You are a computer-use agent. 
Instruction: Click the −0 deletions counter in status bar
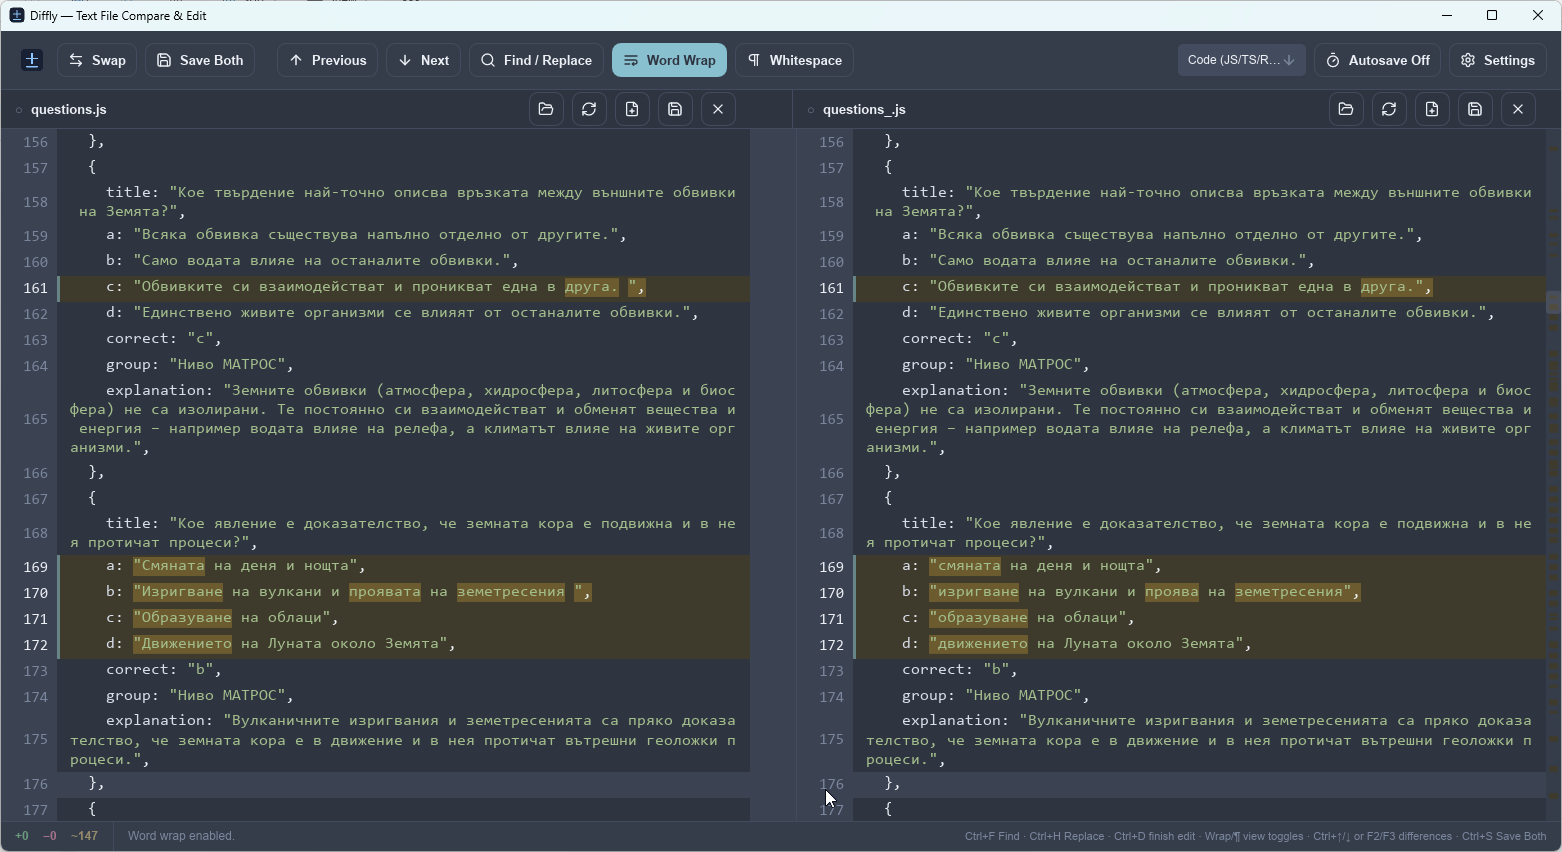click(50, 836)
